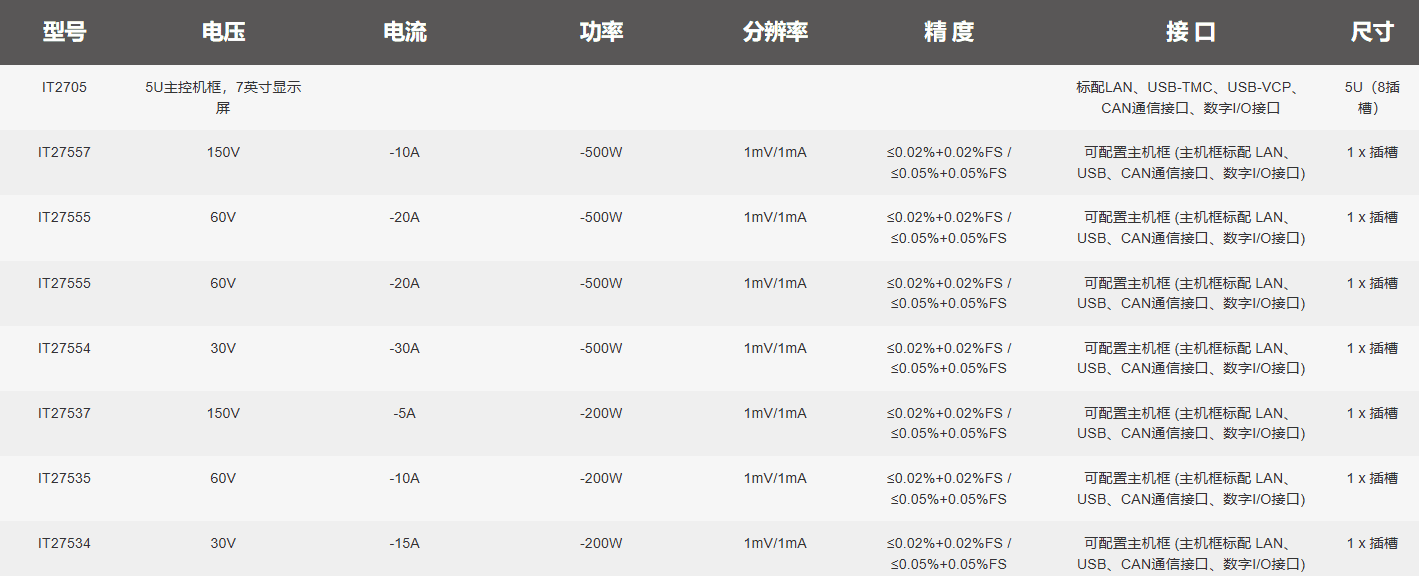
Task: Select the IT2705 interface cell with USB-TMC
Action: (1190, 98)
